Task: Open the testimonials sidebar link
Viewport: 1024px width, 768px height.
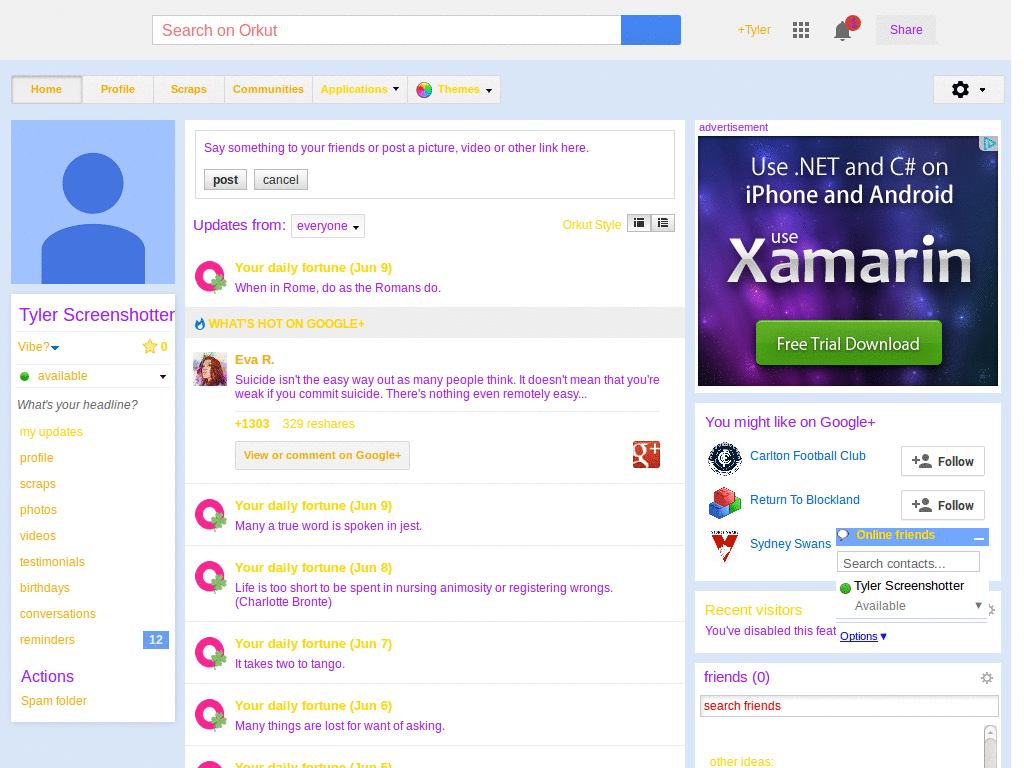Action: click(52, 562)
